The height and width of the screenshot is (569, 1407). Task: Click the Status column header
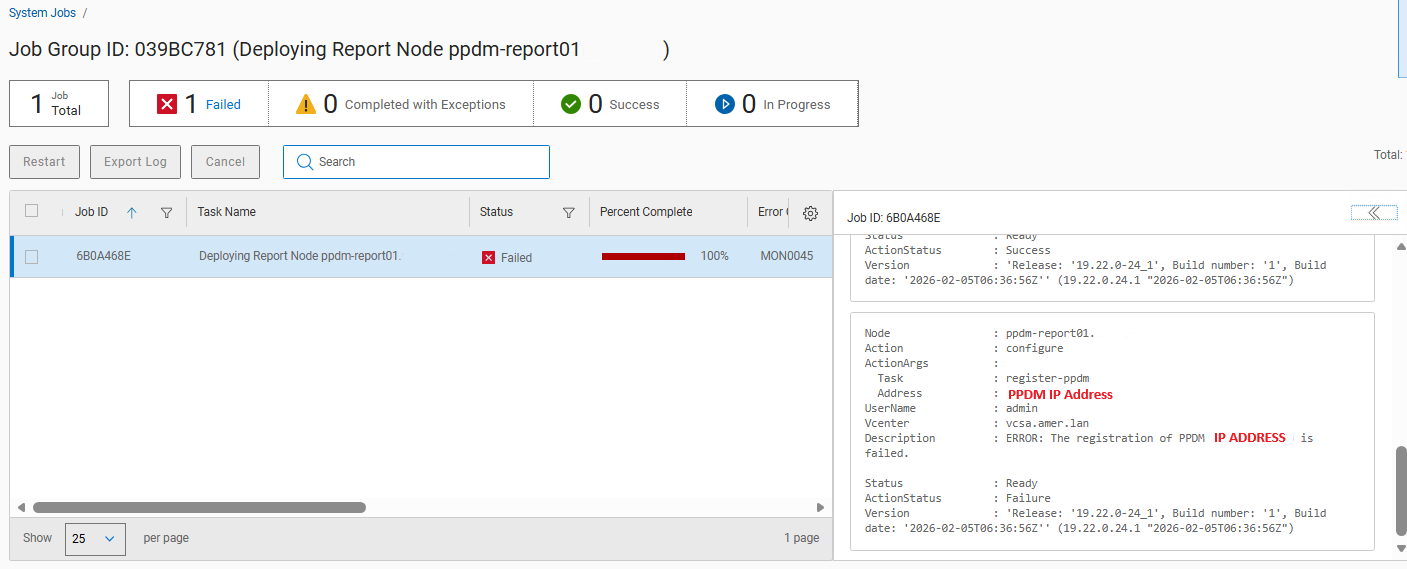[496, 212]
